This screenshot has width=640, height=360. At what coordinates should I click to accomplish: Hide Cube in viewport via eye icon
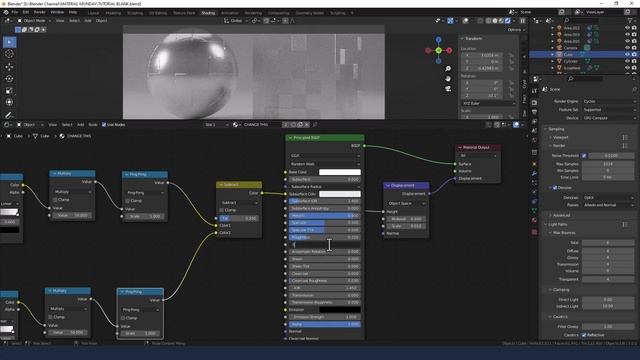click(x=627, y=54)
